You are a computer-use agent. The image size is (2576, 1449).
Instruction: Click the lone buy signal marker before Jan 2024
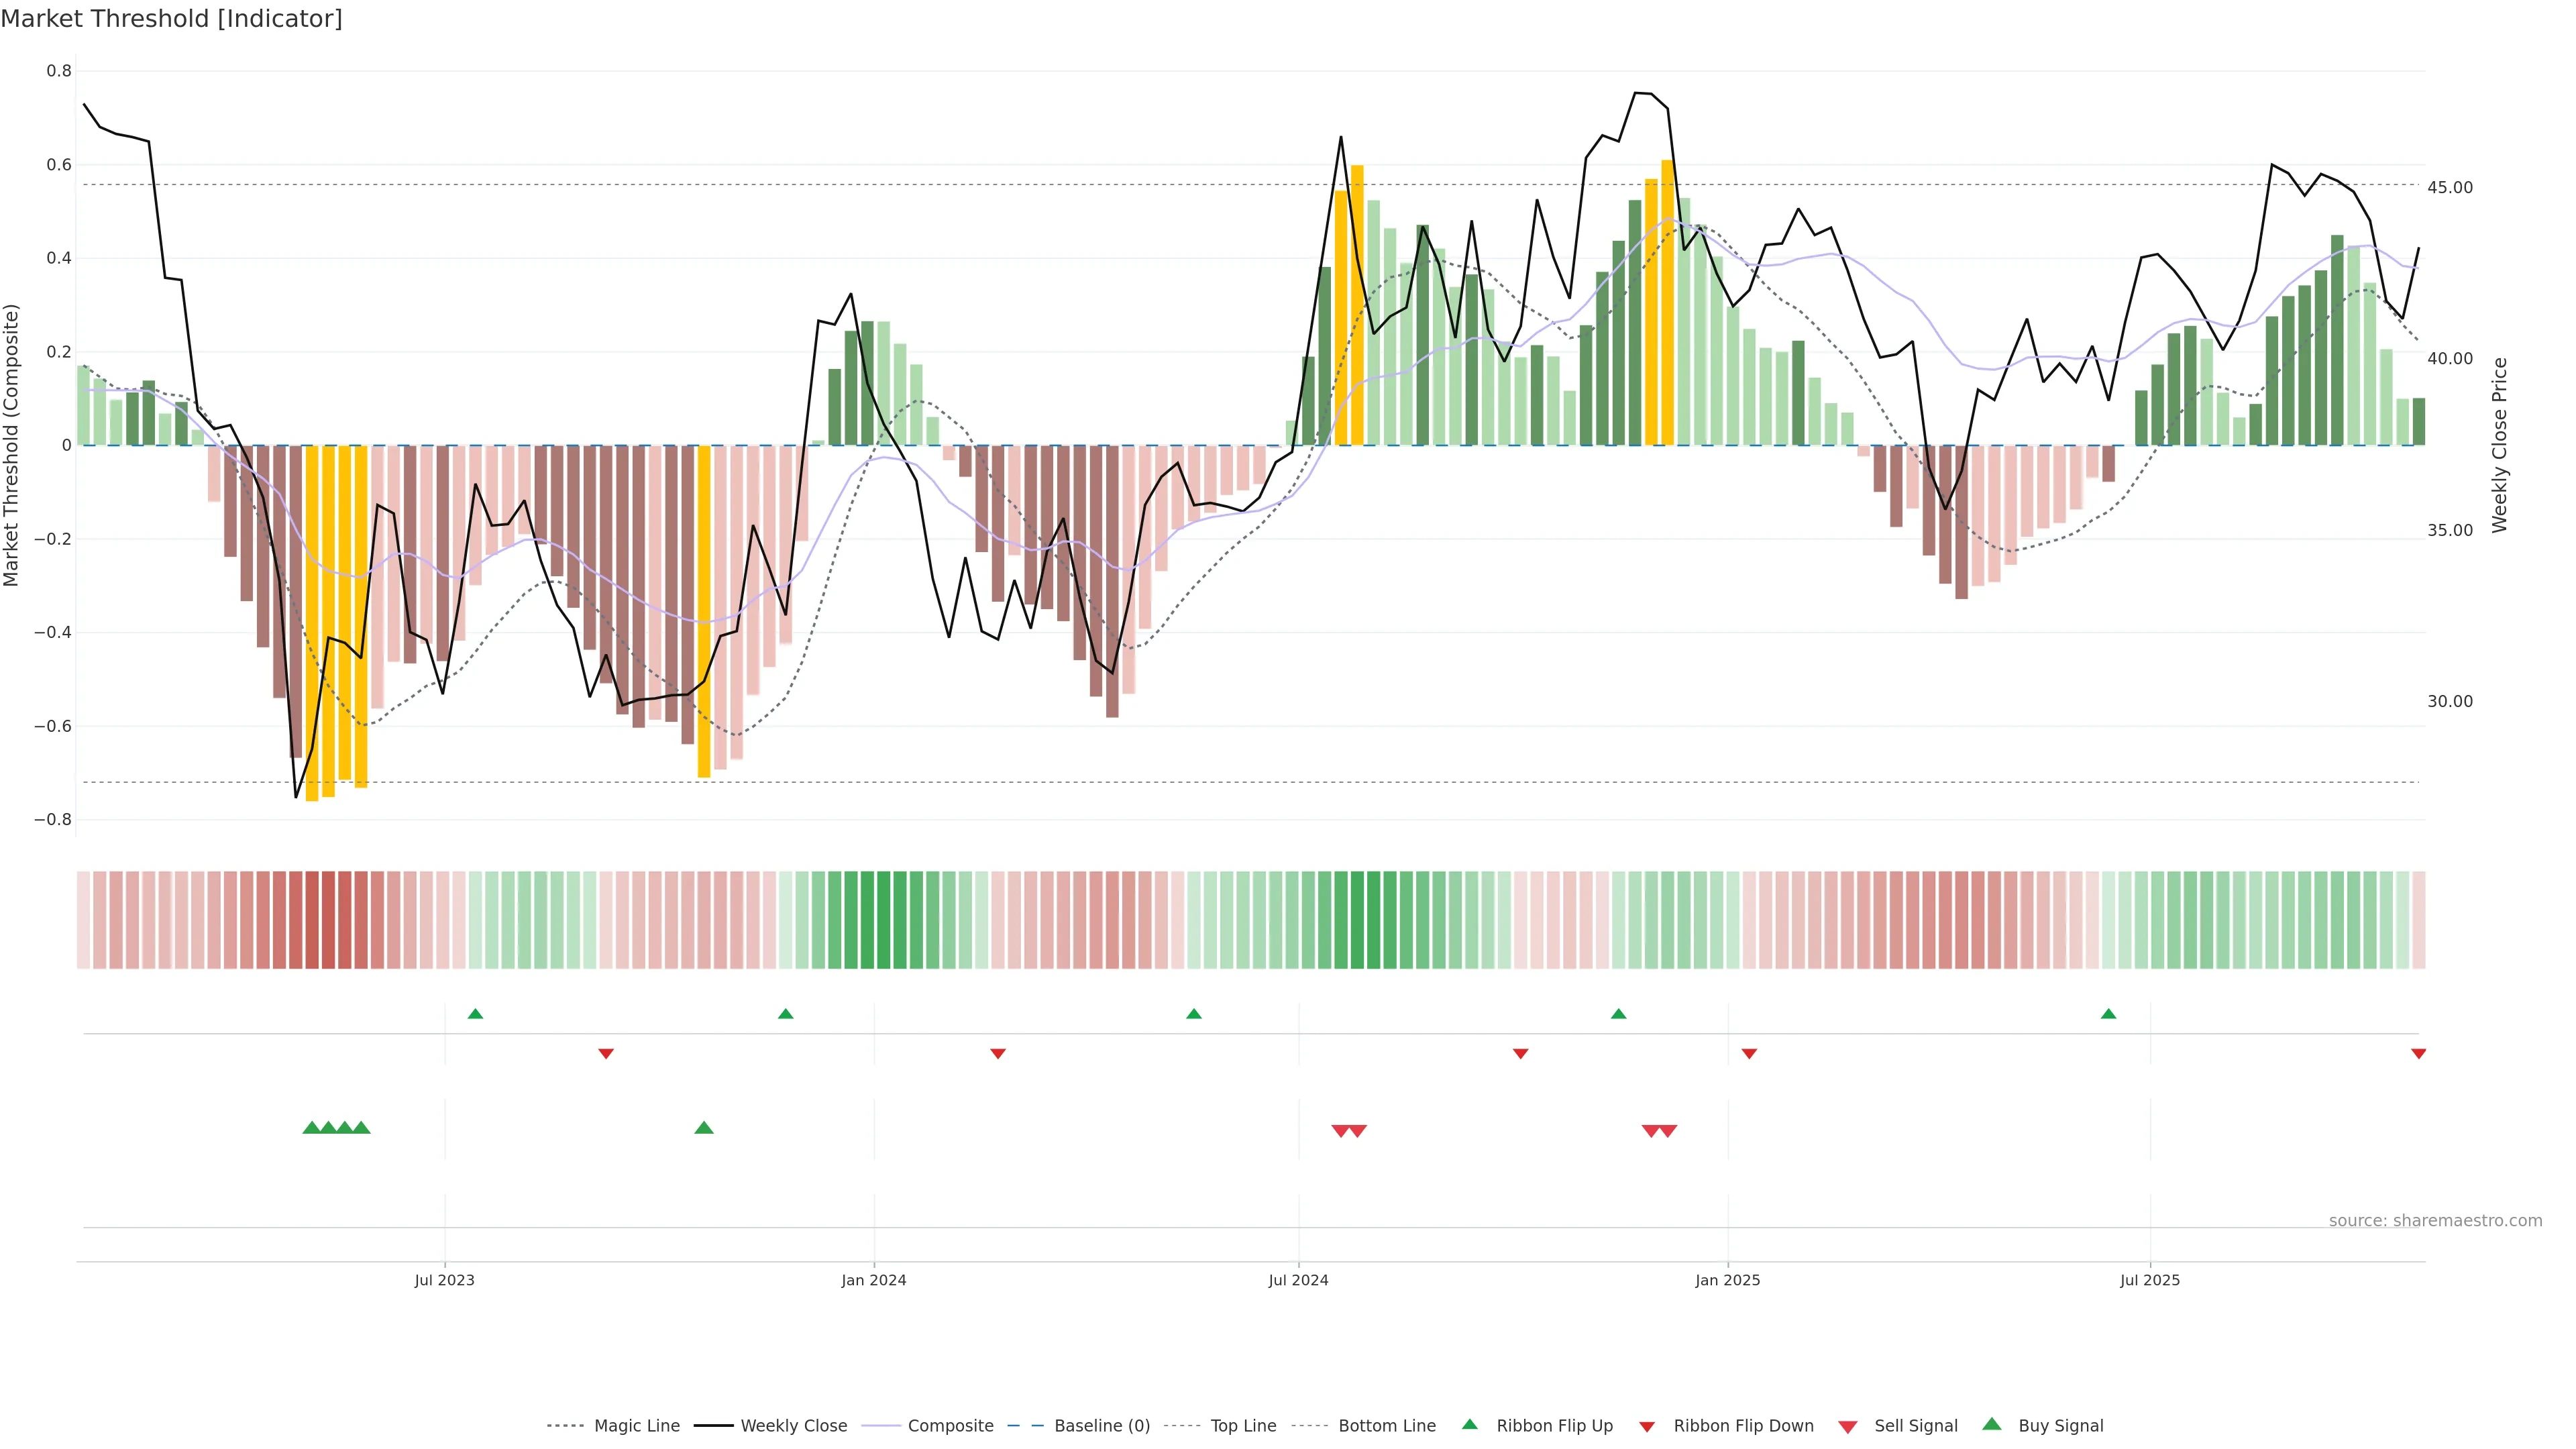click(704, 1128)
